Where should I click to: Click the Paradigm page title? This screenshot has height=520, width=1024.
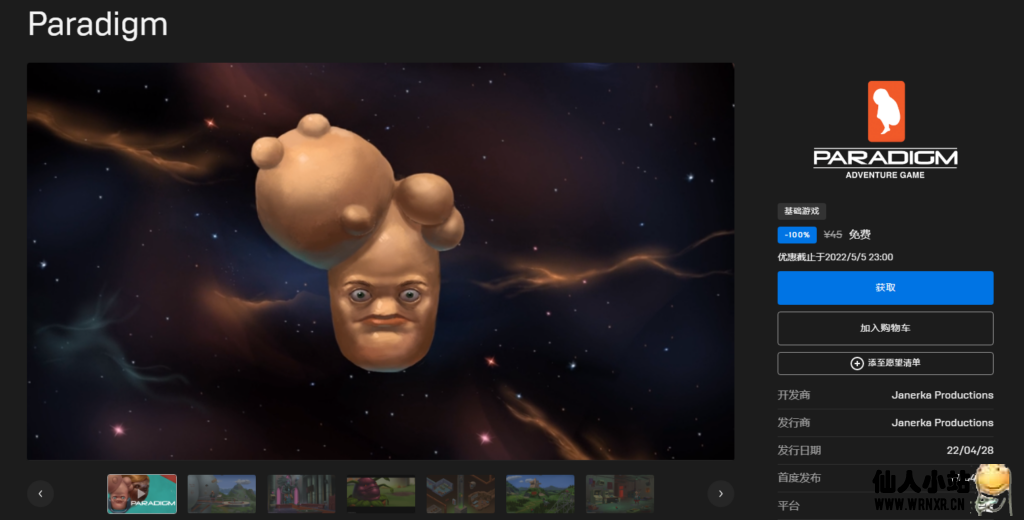coord(97,25)
